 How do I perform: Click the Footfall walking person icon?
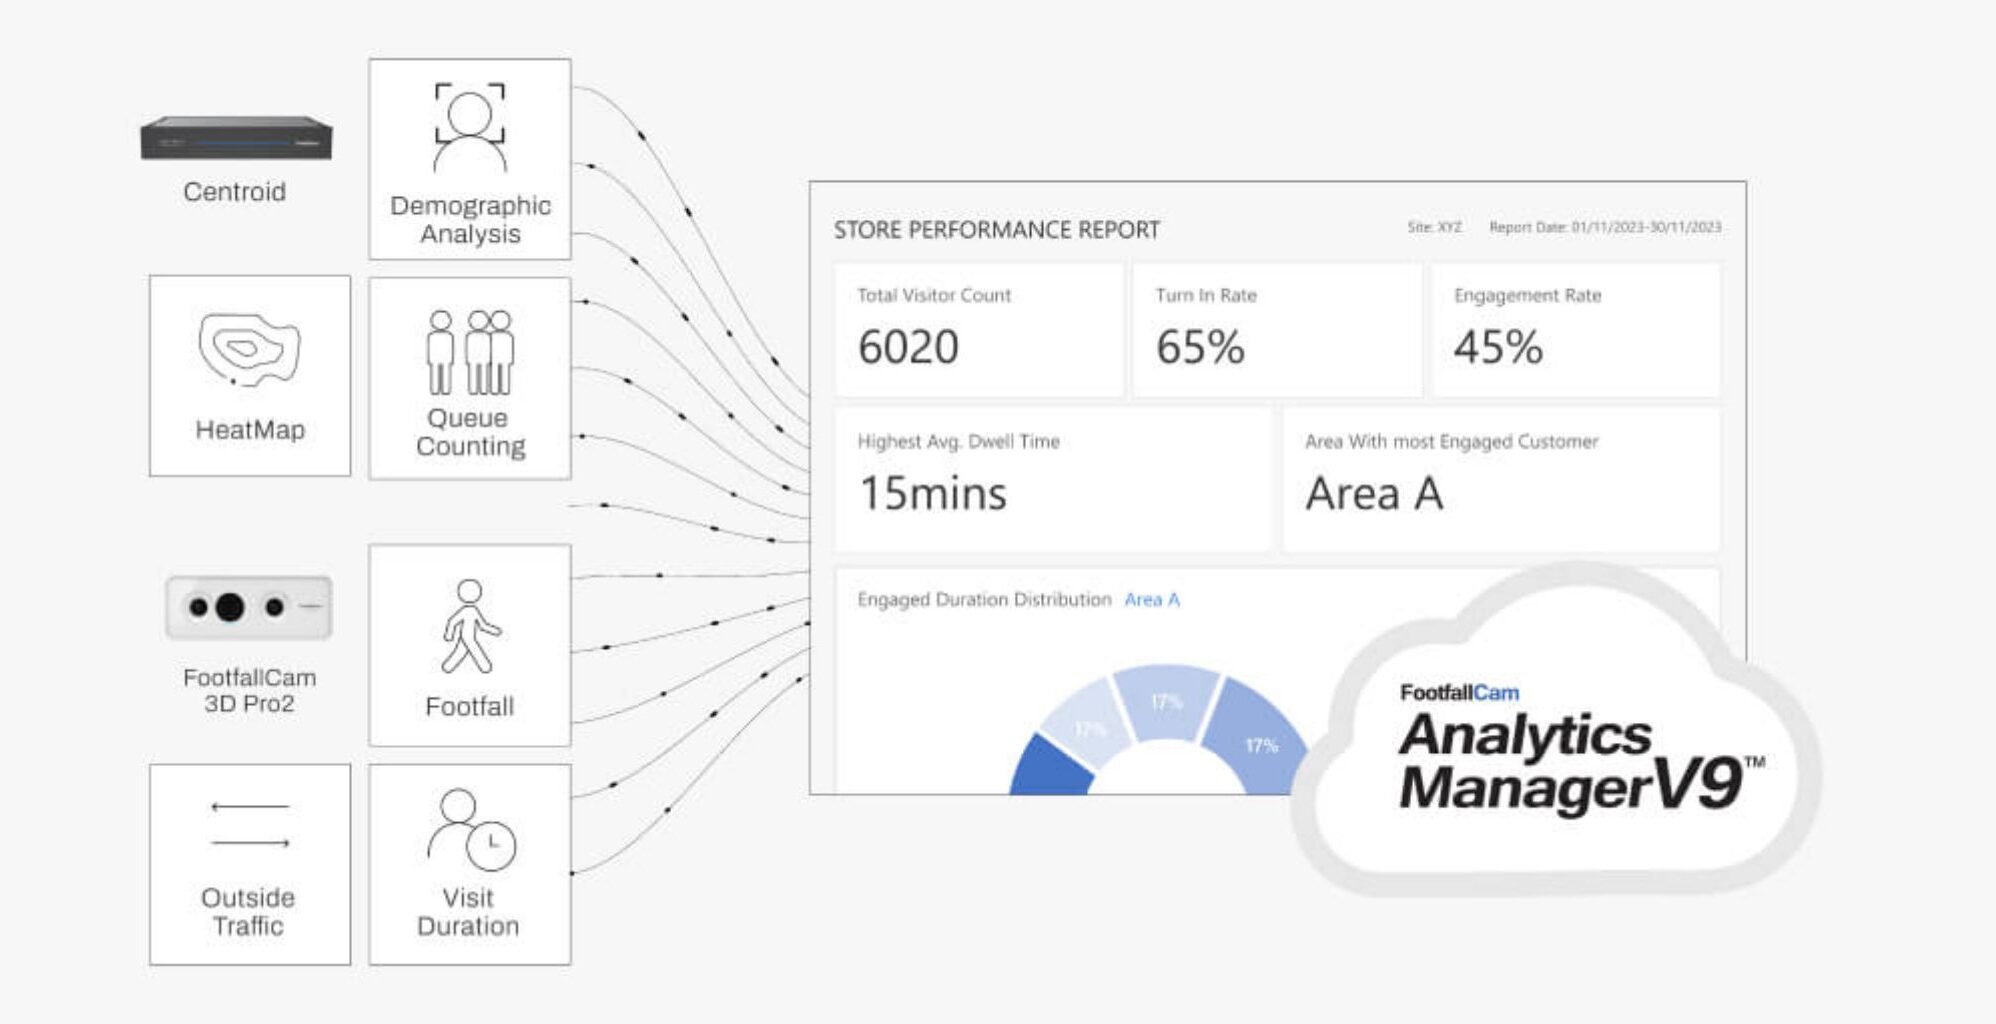click(x=470, y=626)
